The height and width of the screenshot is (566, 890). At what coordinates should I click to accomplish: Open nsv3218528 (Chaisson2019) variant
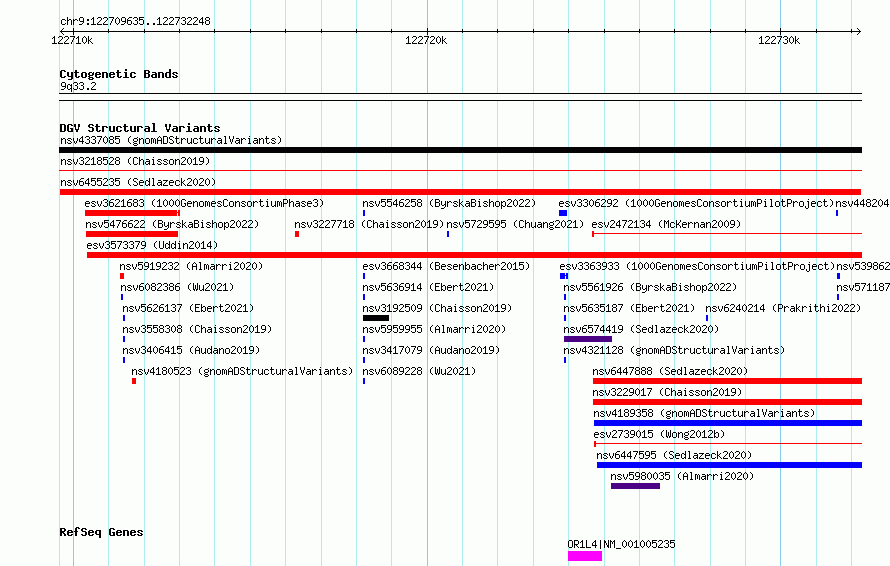point(135,161)
